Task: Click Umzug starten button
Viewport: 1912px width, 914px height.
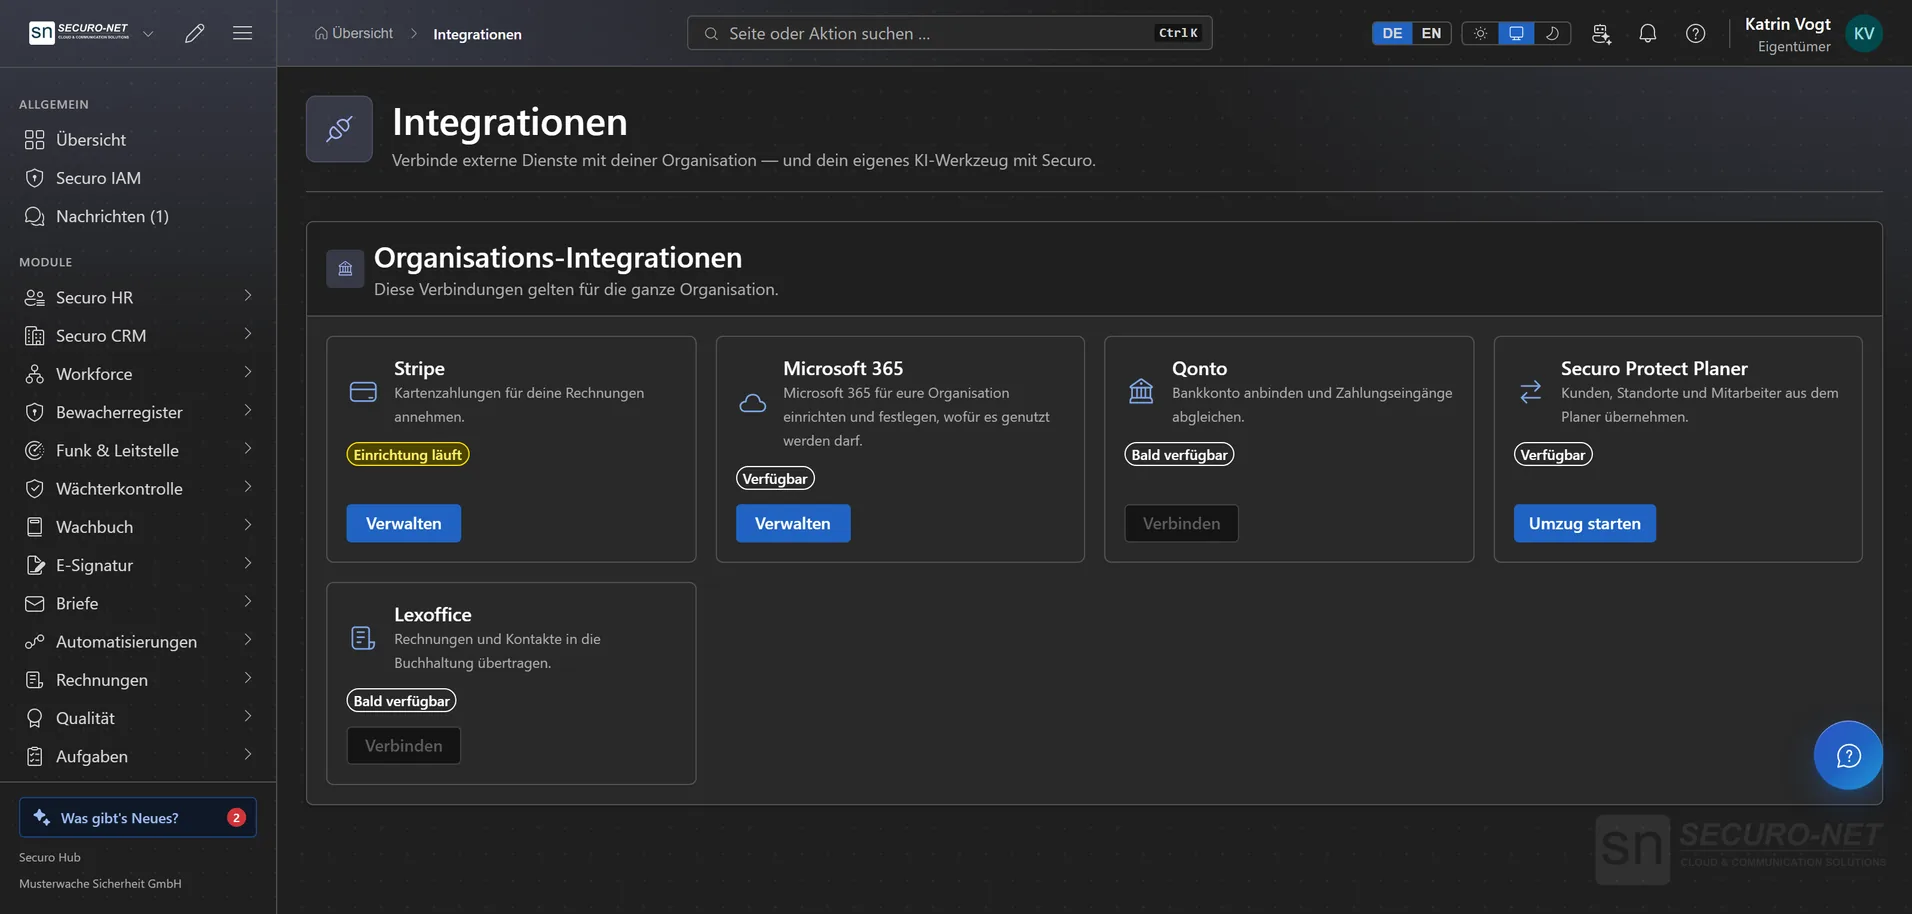Action: [1584, 523]
